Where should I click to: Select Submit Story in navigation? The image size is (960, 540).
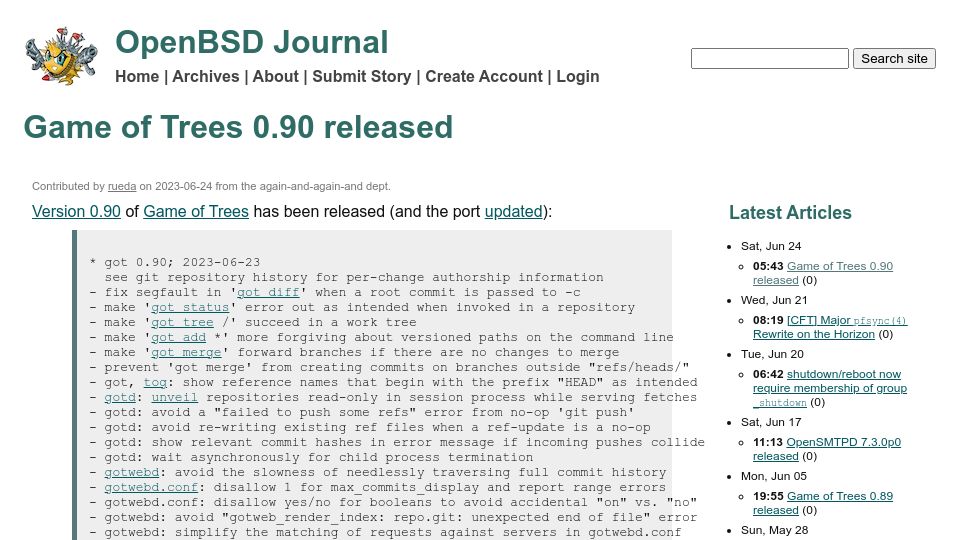tap(362, 77)
